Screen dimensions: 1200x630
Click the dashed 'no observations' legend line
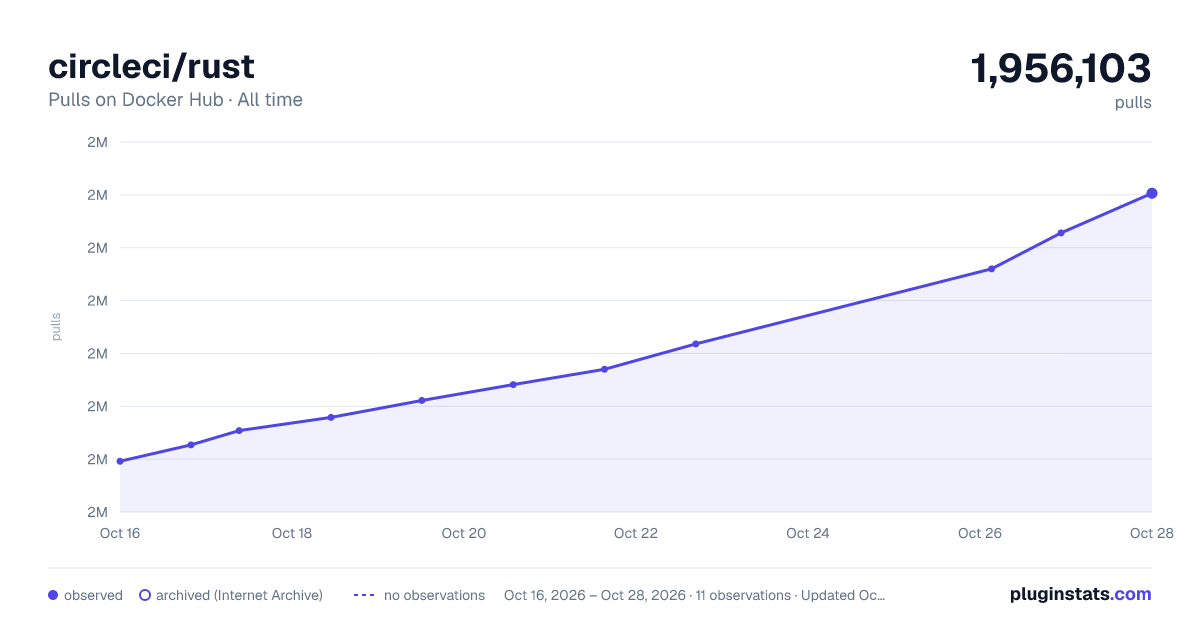[x=364, y=595]
